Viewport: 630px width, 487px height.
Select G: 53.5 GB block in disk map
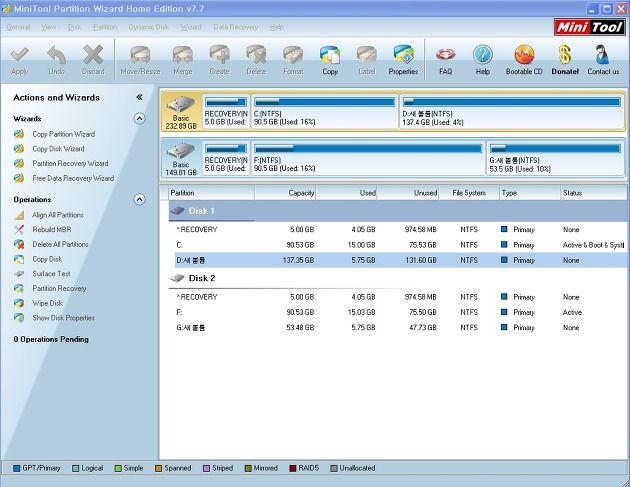[x=555, y=158]
